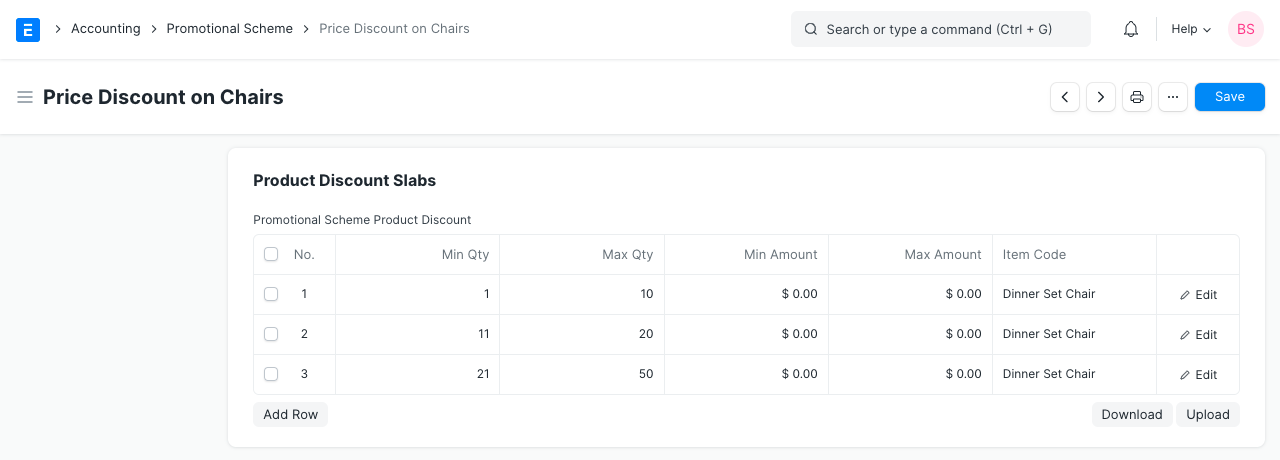The height and width of the screenshot is (460, 1280).
Task: Check the row 1 checkbox
Action: [x=271, y=294]
